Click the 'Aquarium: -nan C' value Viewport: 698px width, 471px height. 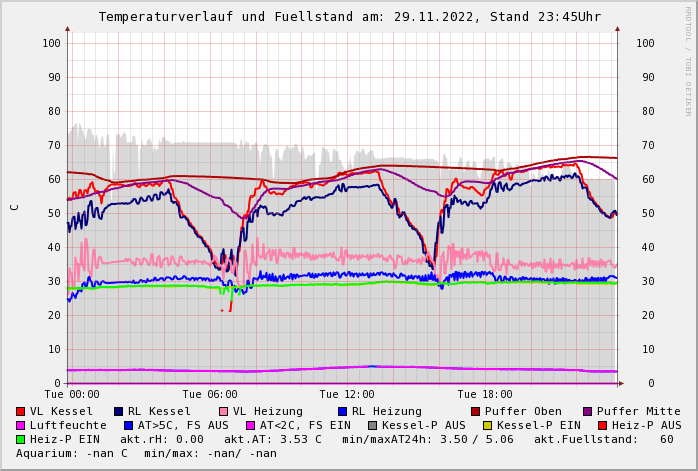72,453
